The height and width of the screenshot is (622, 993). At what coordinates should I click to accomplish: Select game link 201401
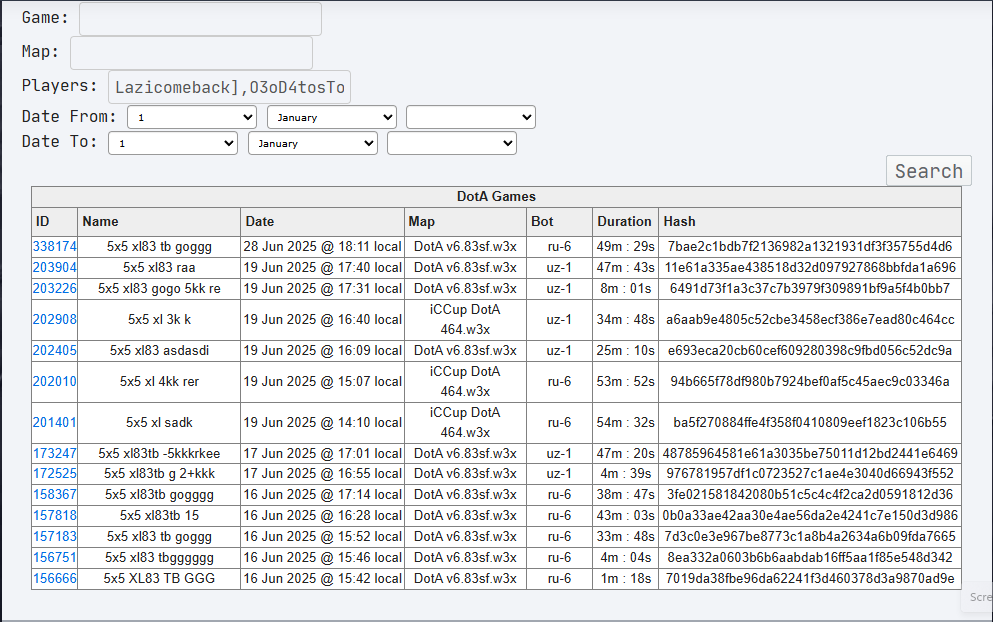[x=54, y=422]
